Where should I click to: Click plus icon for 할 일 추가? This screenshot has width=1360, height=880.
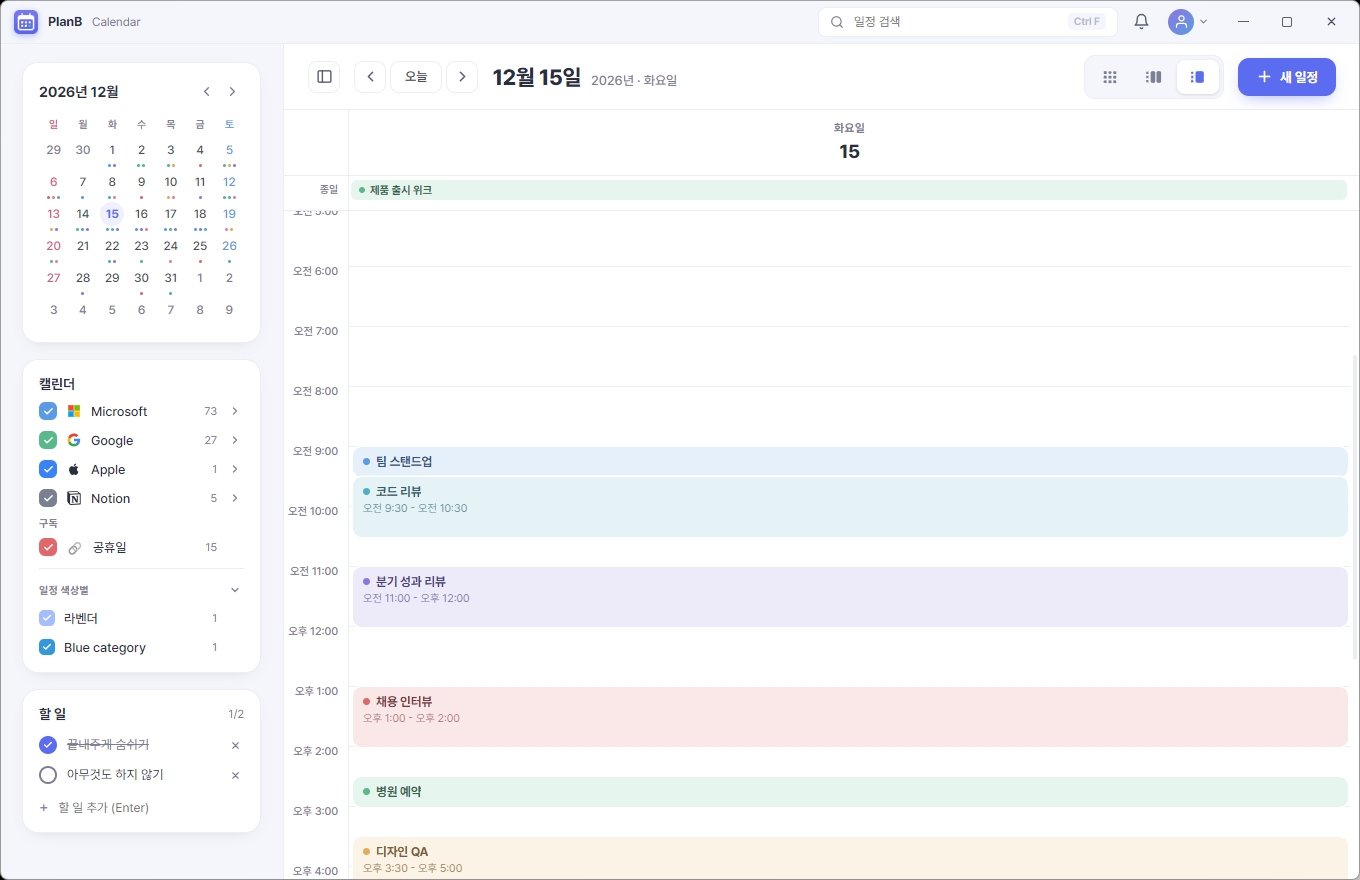pyautogui.click(x=43, y=807)
